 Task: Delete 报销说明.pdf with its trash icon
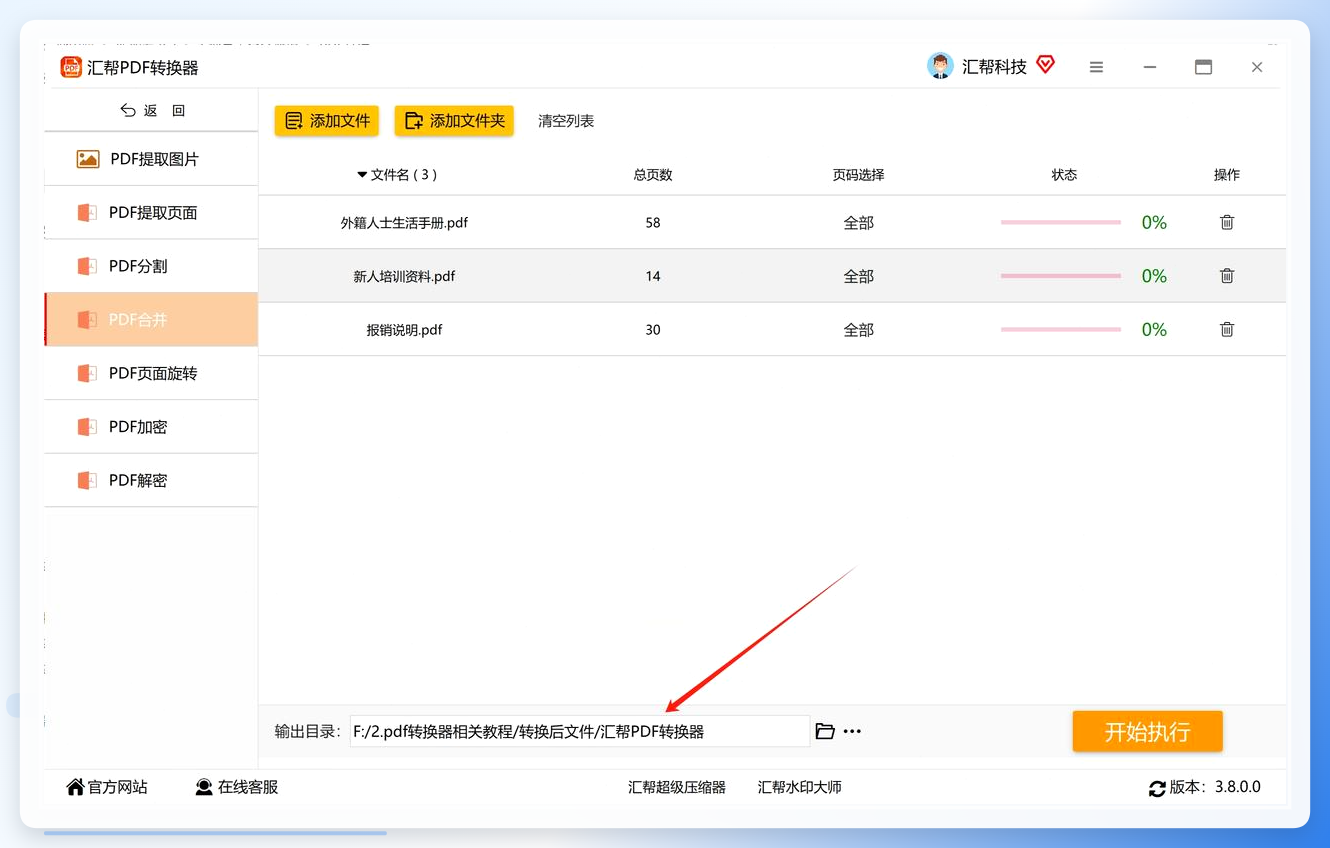tap(1227, 329)
